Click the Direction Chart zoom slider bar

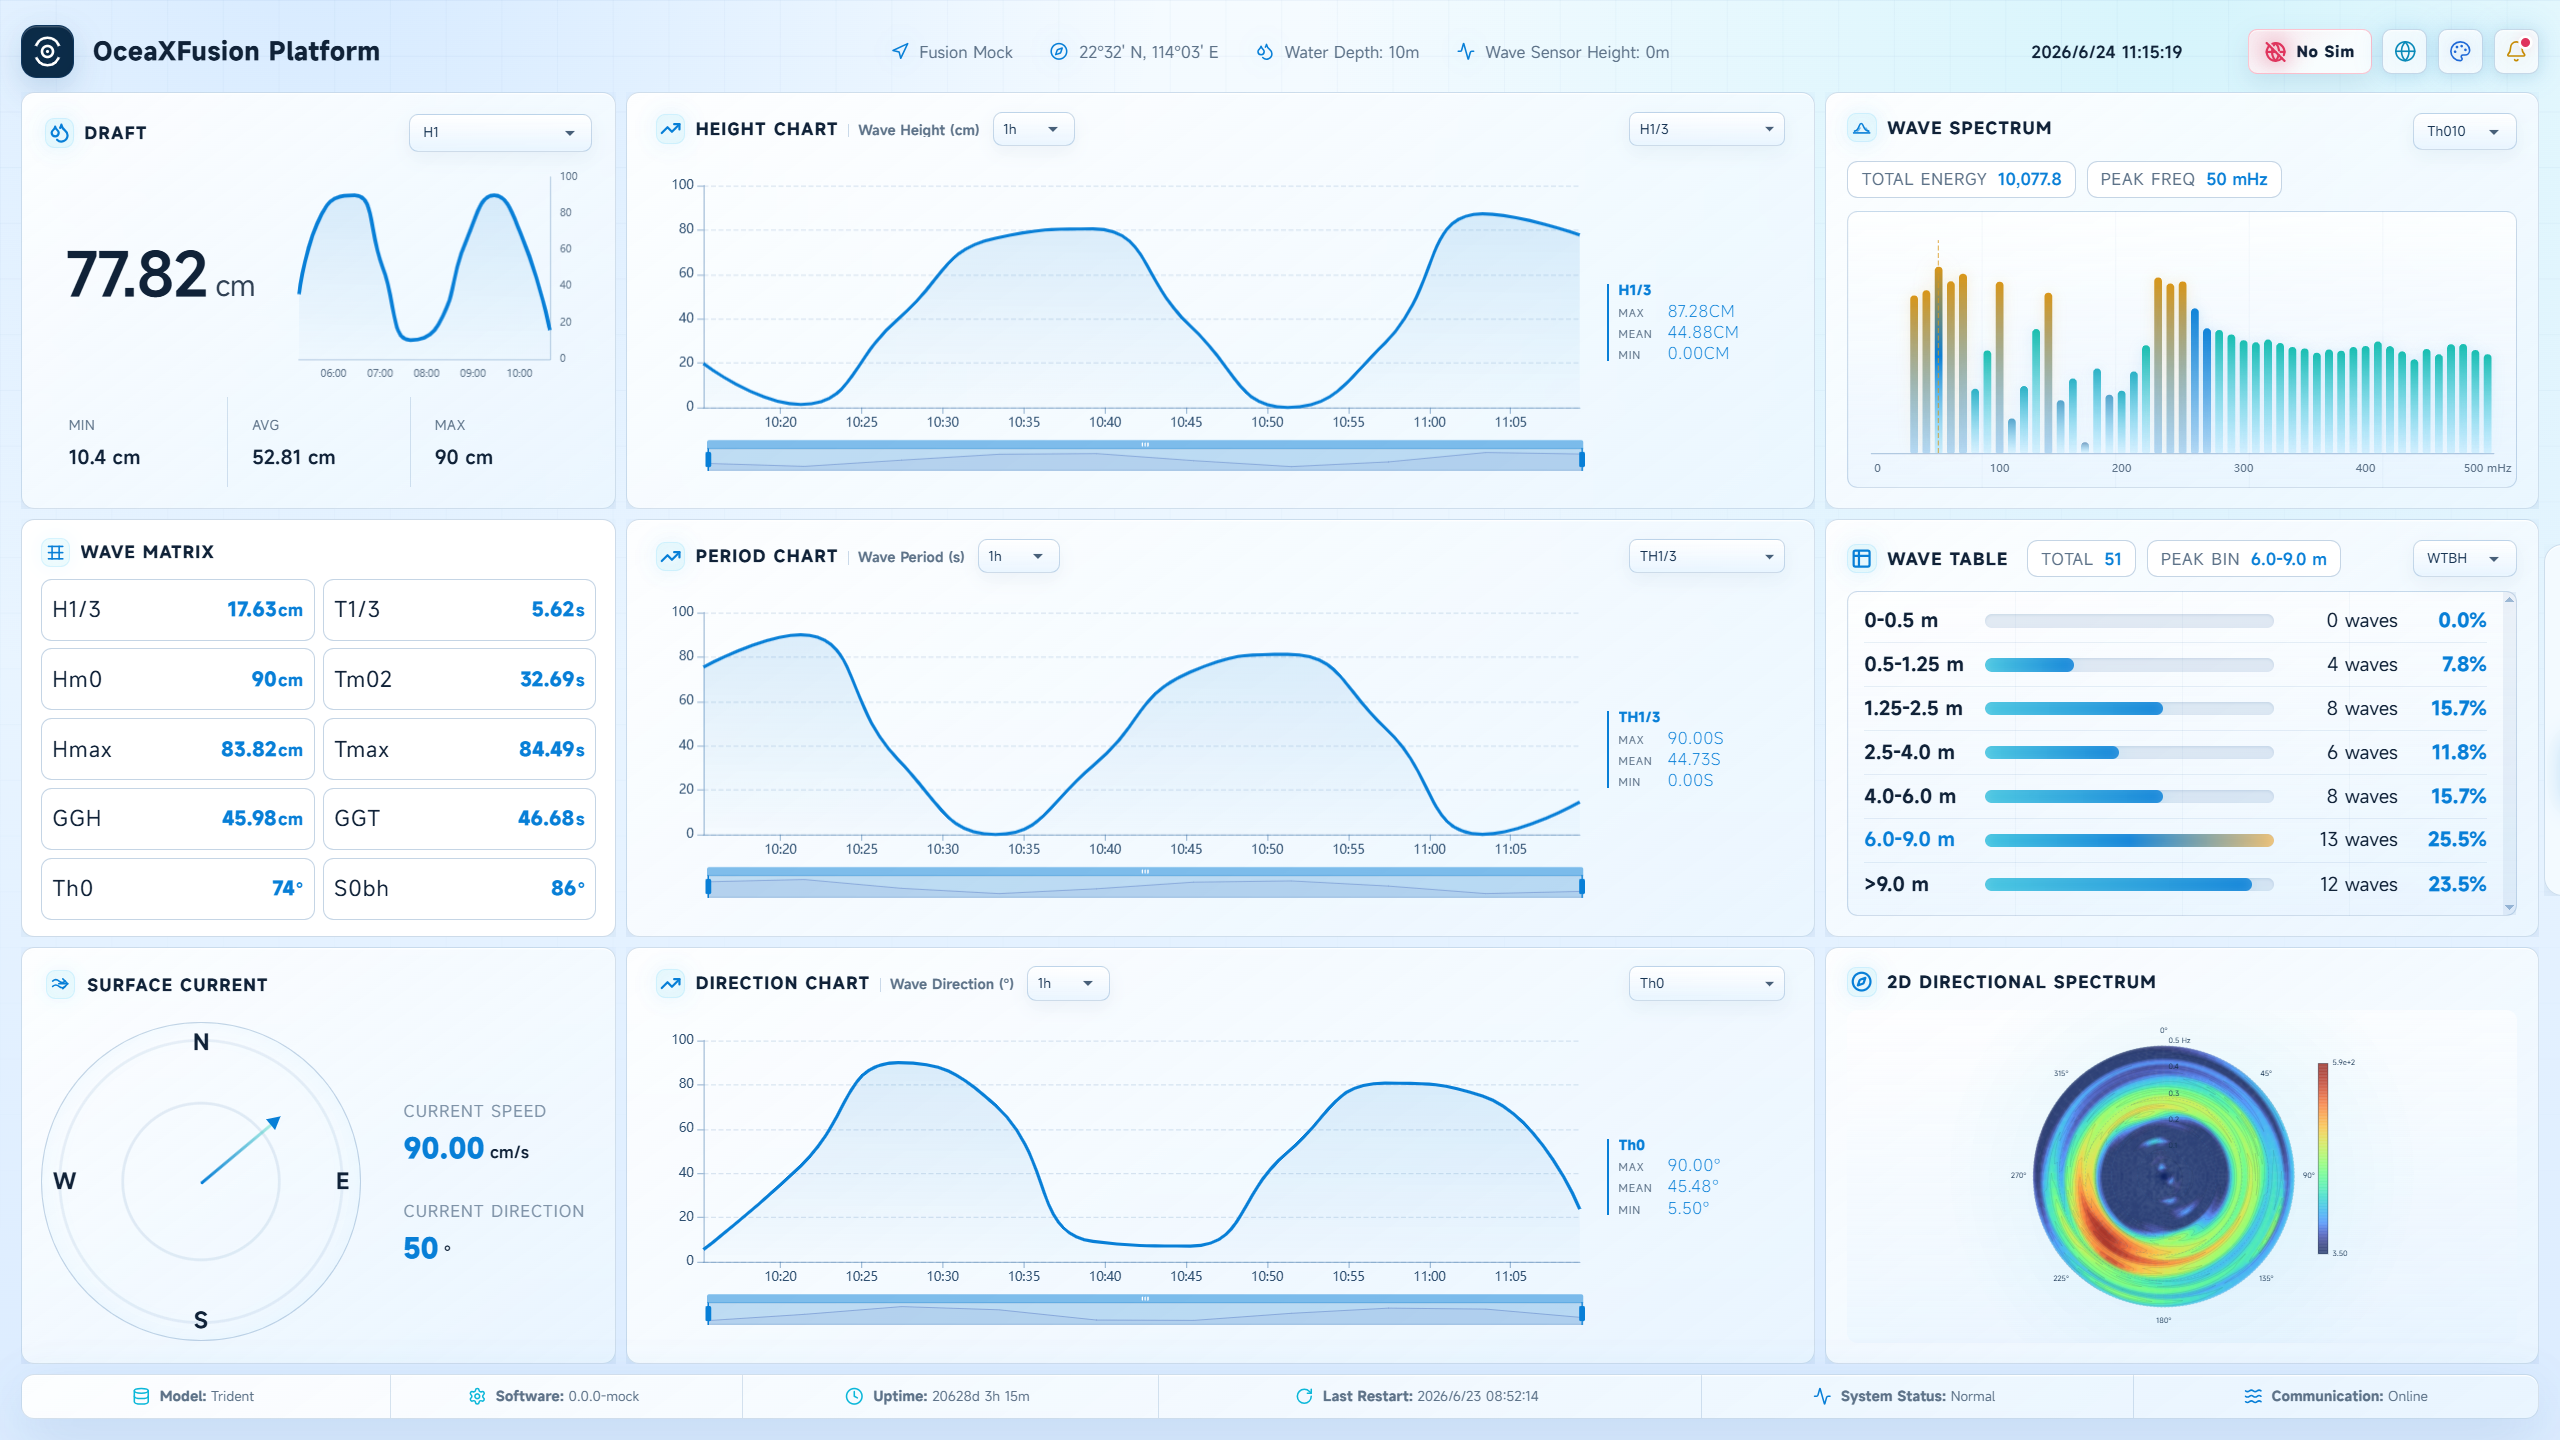[x=1145, y=1309]
